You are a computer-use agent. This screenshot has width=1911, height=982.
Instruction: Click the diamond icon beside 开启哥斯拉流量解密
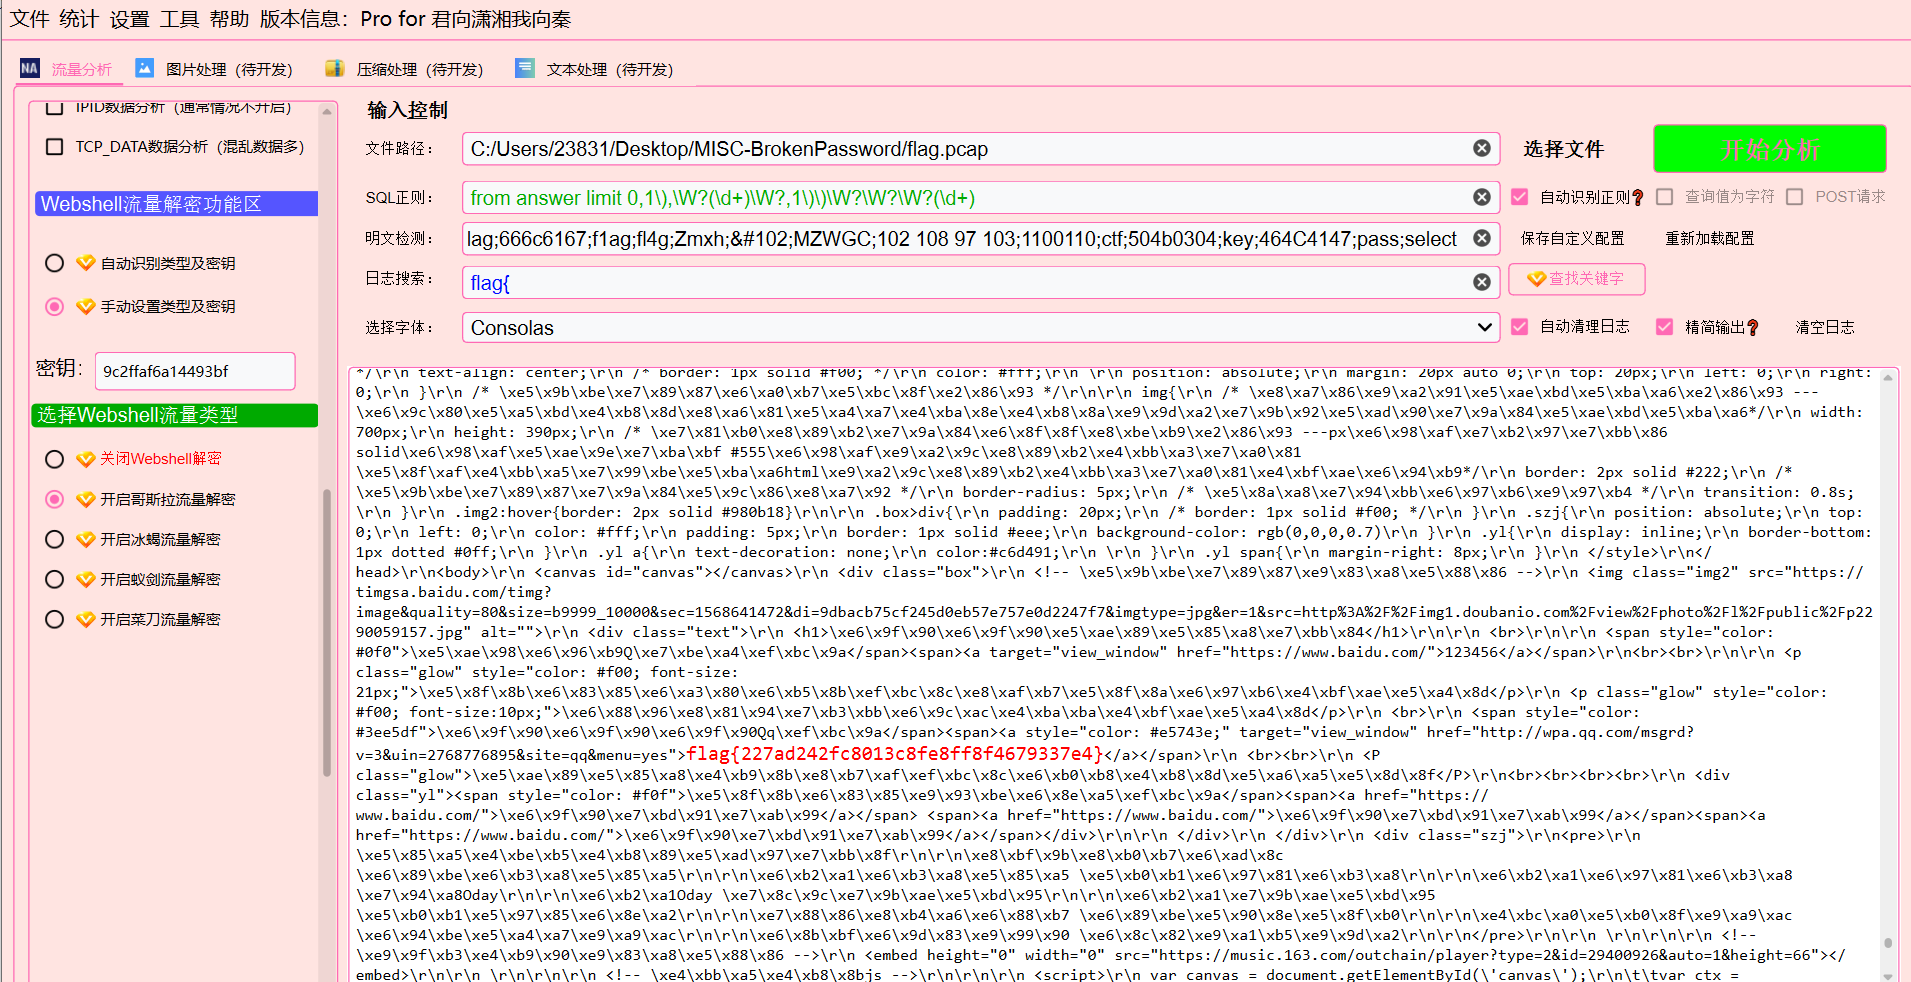pyautogui.click(x=86, y=499)
